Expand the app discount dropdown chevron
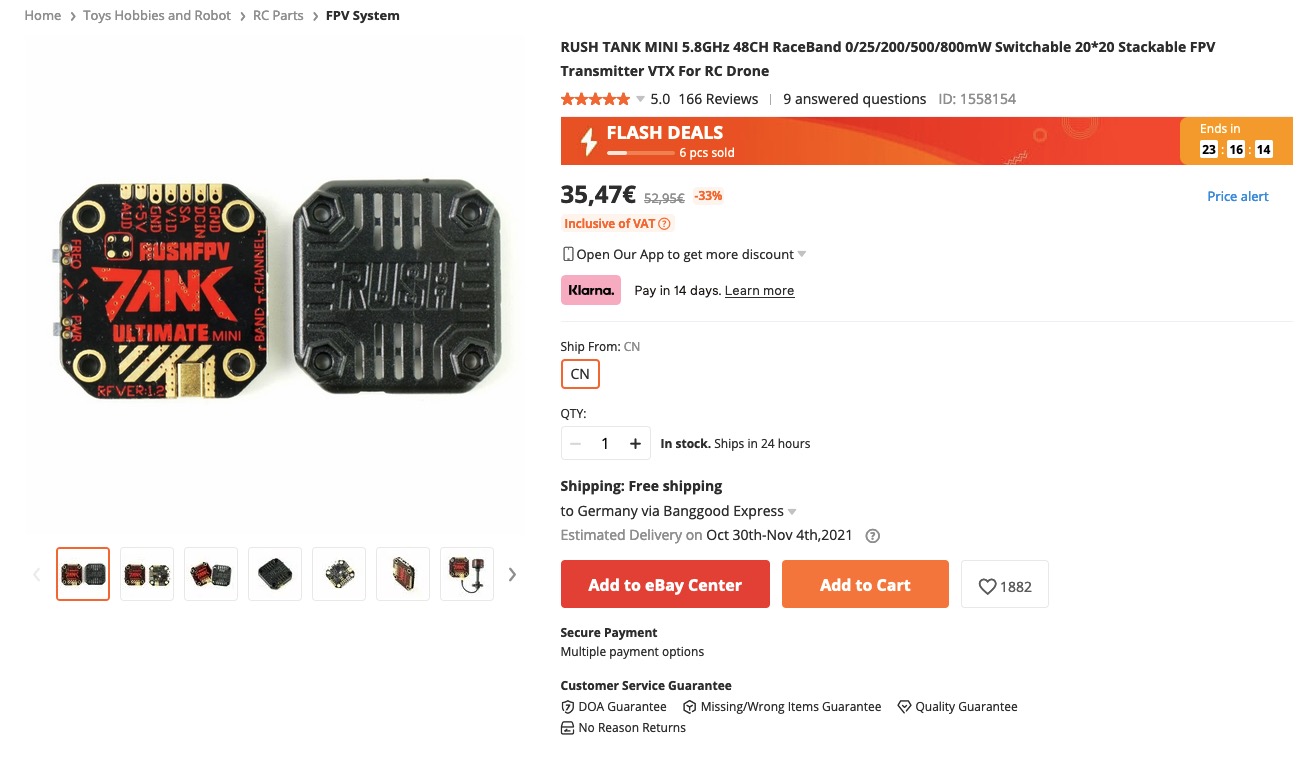 pos(801,254)
